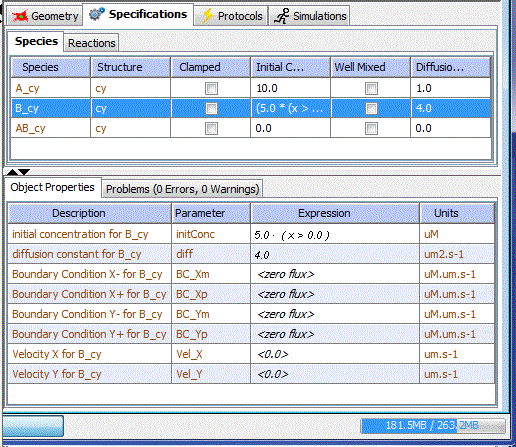Screen dimensions: 516x447
Task: Edit the Vel_X expression cell
Action: point(335,354)
